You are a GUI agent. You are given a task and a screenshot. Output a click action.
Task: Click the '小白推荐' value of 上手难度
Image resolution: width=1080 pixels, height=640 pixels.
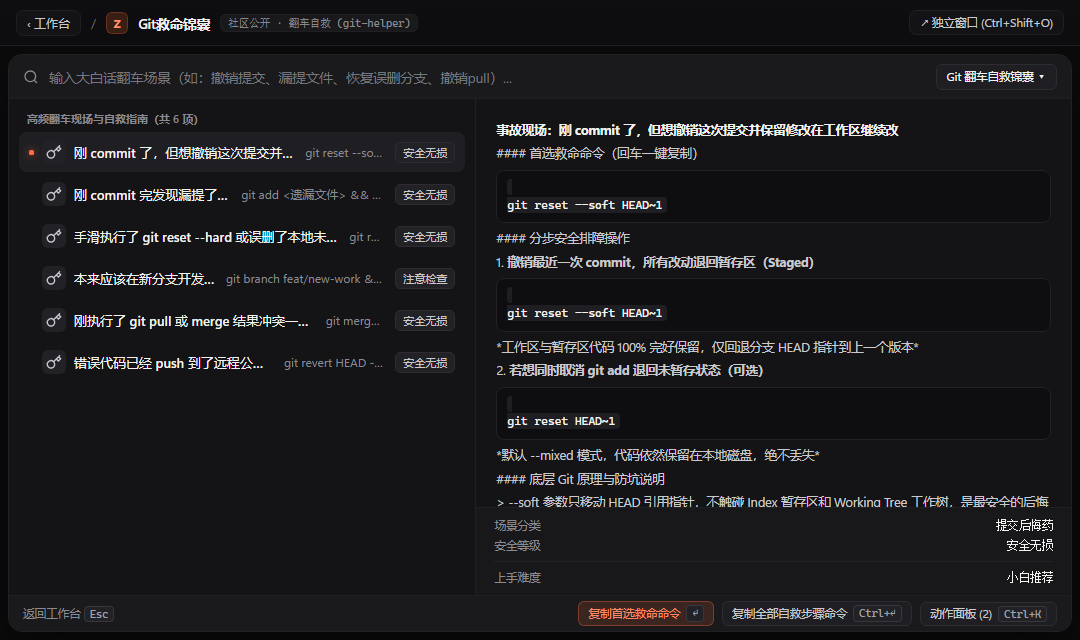pos(1030,577)
